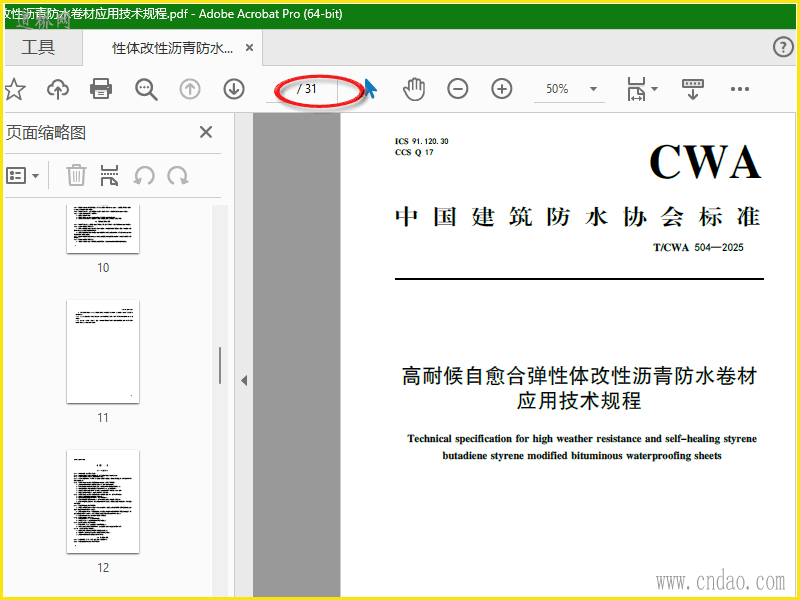Select page 12 thumbnail
This screenshot has height=600, width=800.
[103, 502]
